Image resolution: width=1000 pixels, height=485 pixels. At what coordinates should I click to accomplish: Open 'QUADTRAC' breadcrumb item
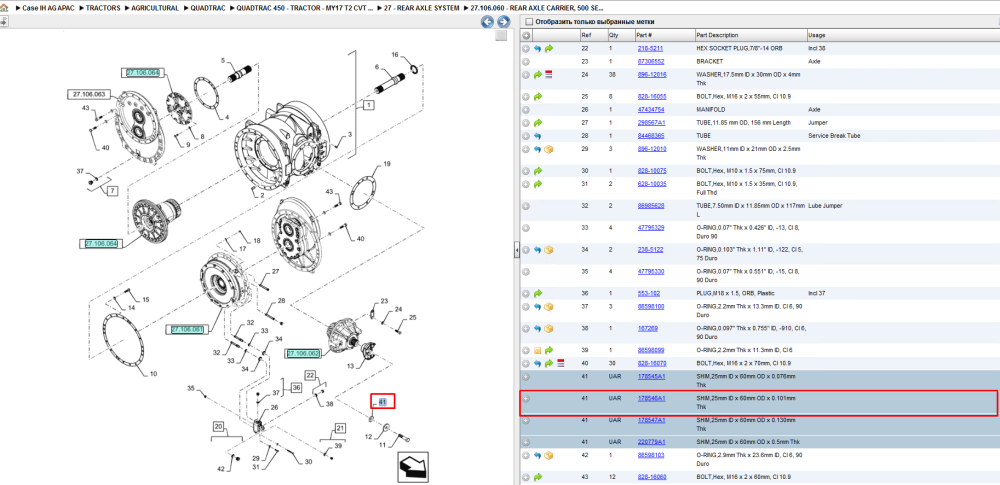[x=207, y=8]
